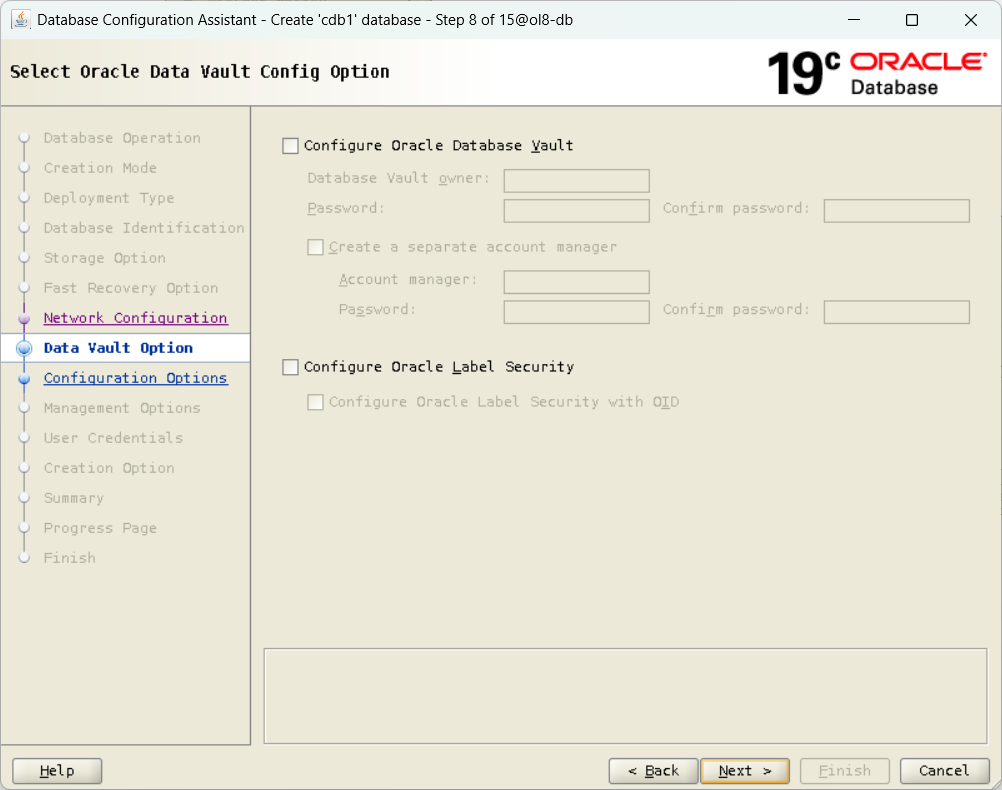Click the Storage Option step
1002x790 pixels.
[105, 258]
